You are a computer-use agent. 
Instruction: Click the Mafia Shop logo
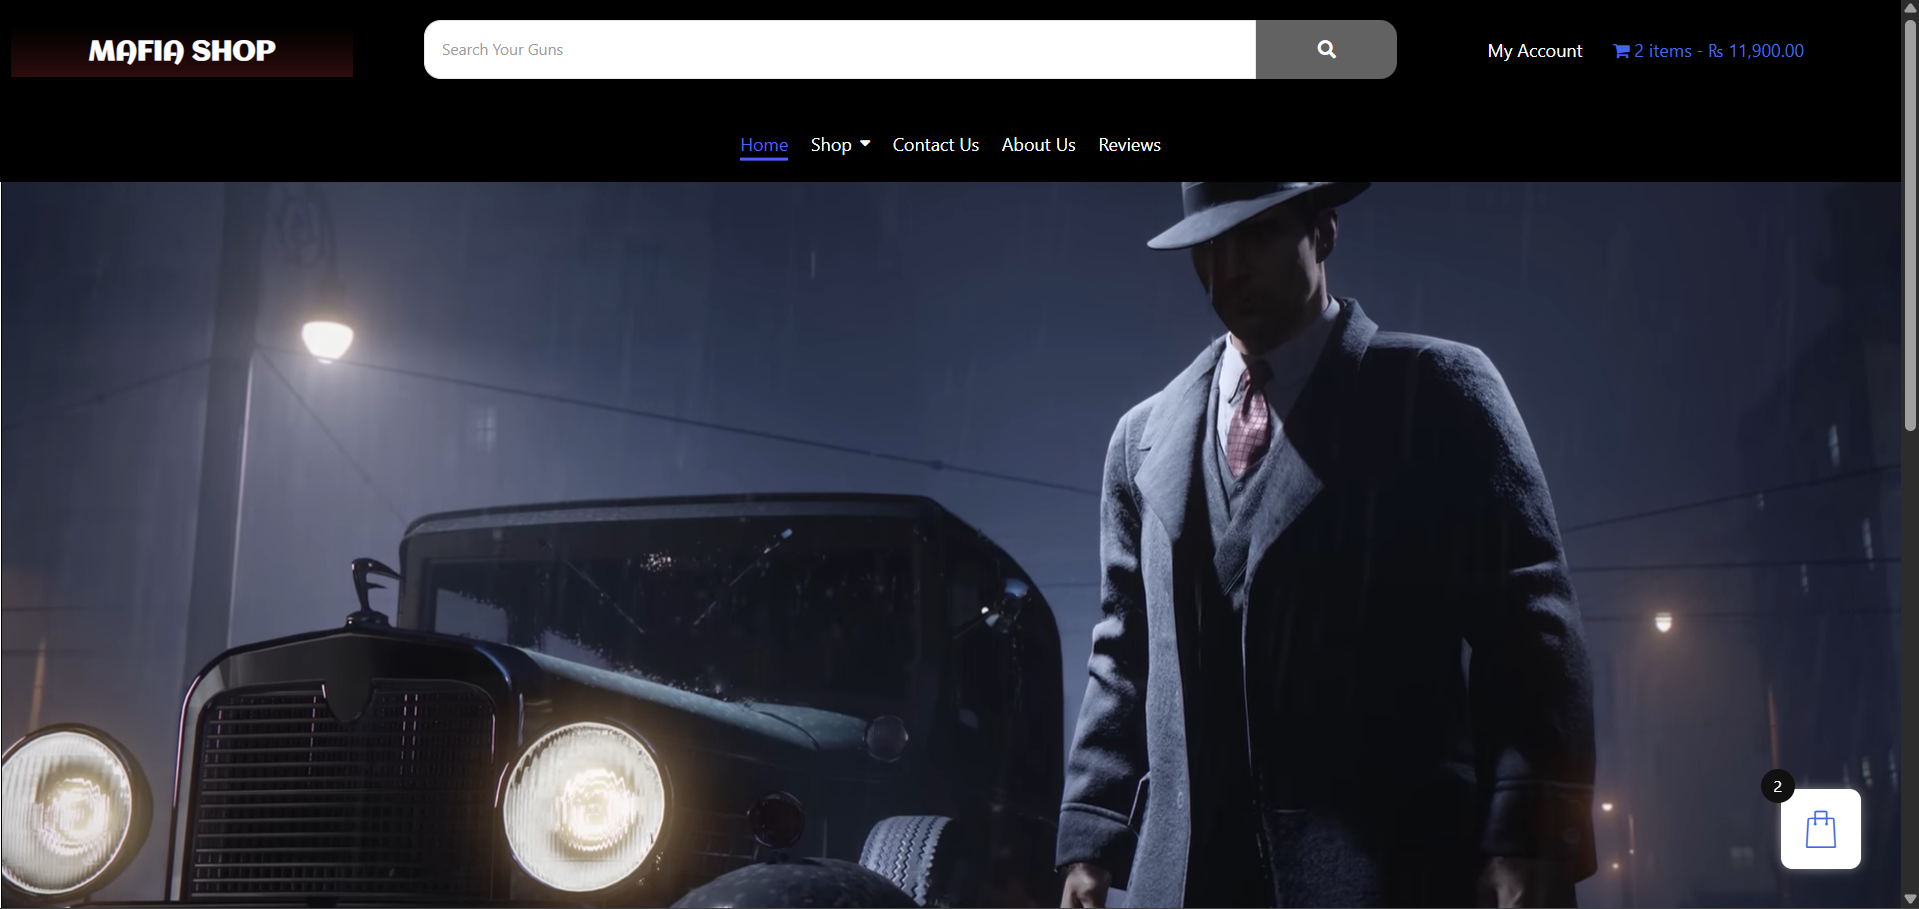point(182,51)
